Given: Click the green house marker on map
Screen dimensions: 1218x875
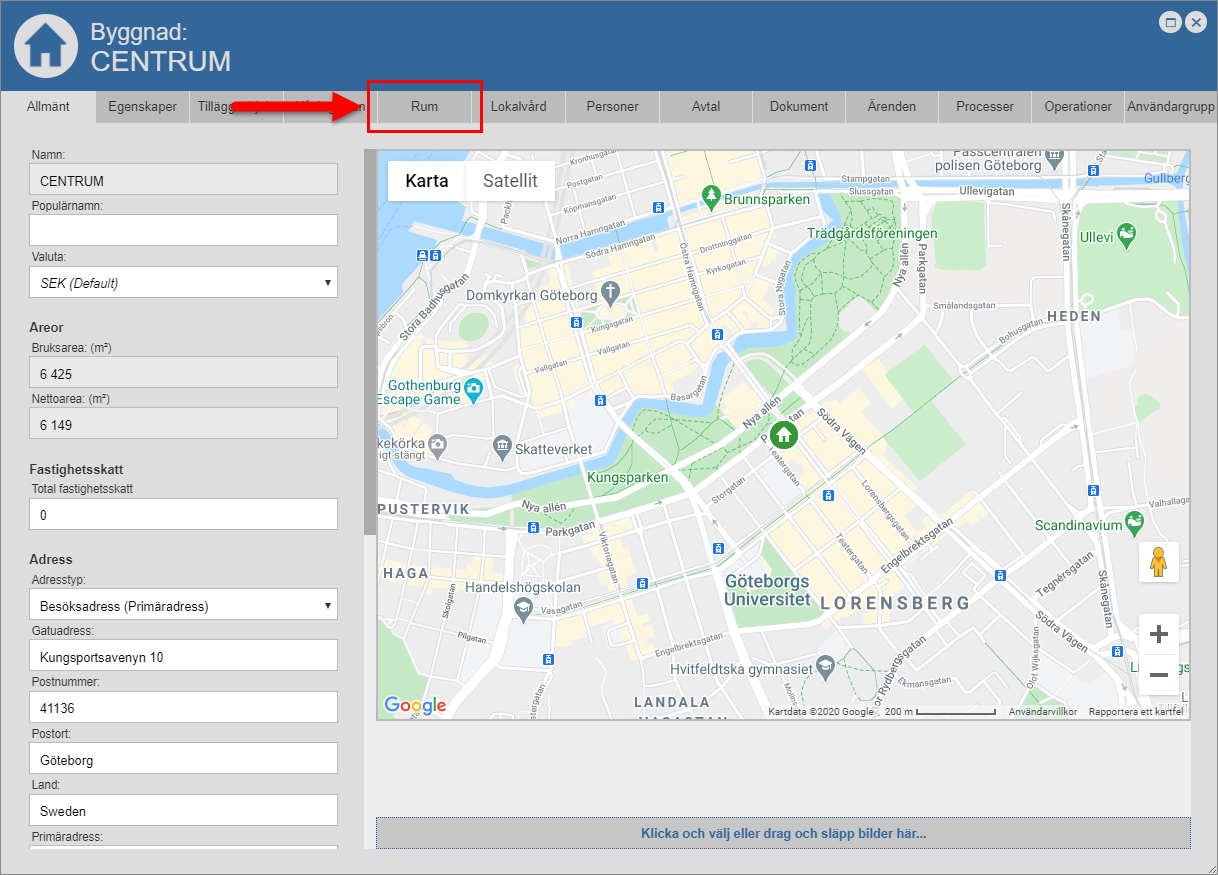Looking at the screenshot, I should 784,434.
